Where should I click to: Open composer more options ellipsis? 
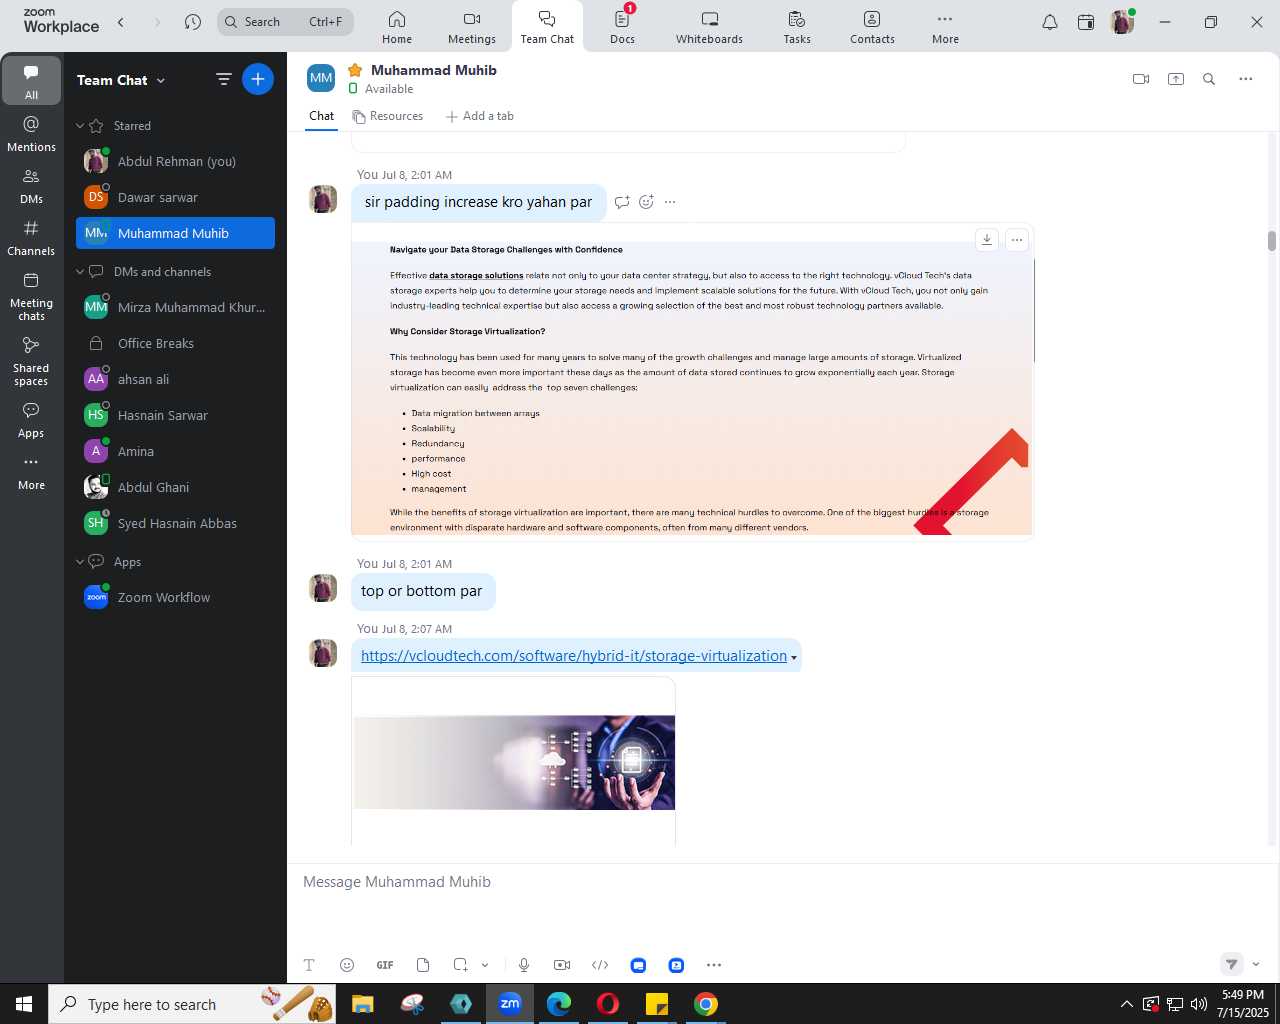714,965
